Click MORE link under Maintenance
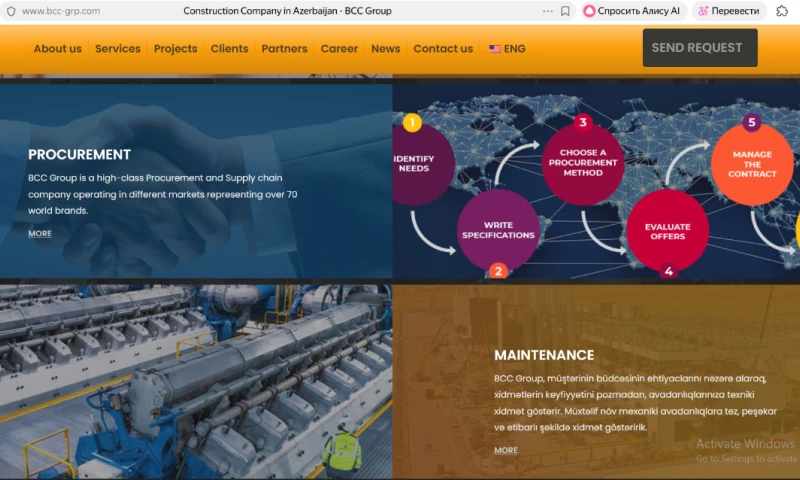 pyautogui.click(x=506, y=450)
